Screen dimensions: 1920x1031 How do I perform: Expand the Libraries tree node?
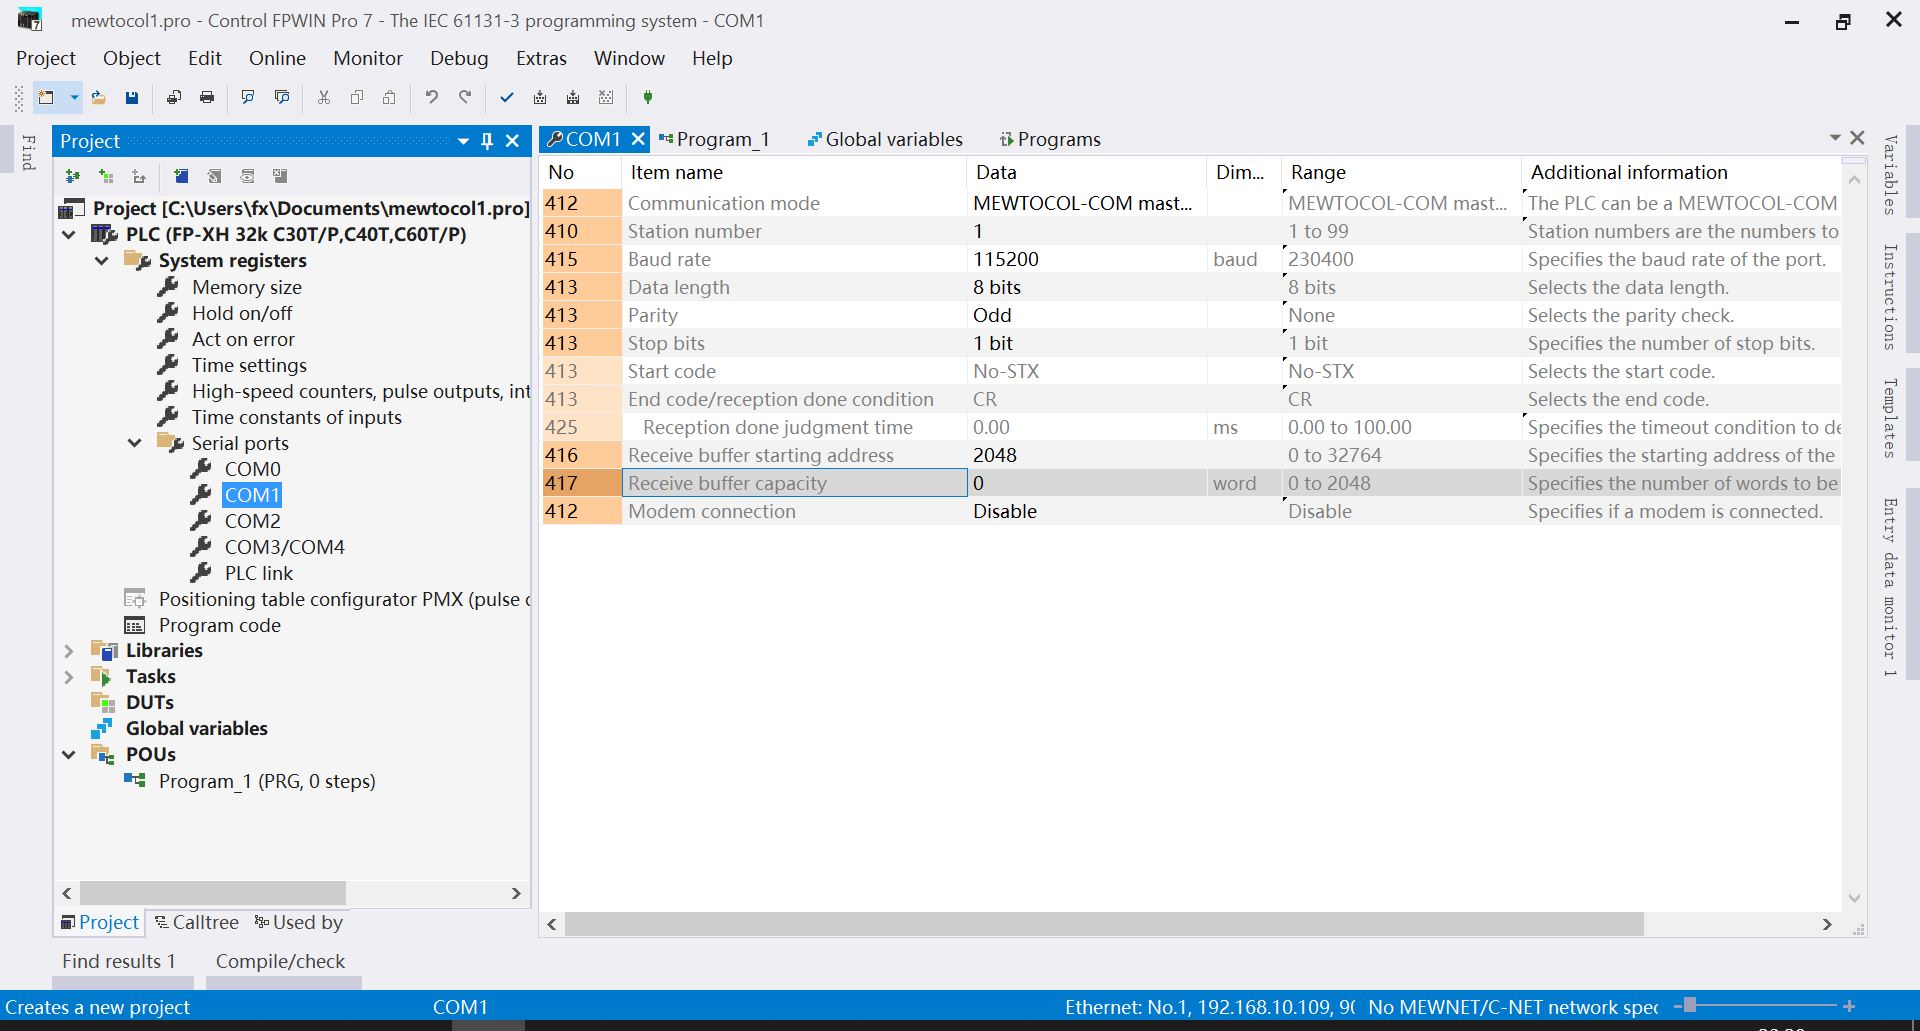(68, 651)
